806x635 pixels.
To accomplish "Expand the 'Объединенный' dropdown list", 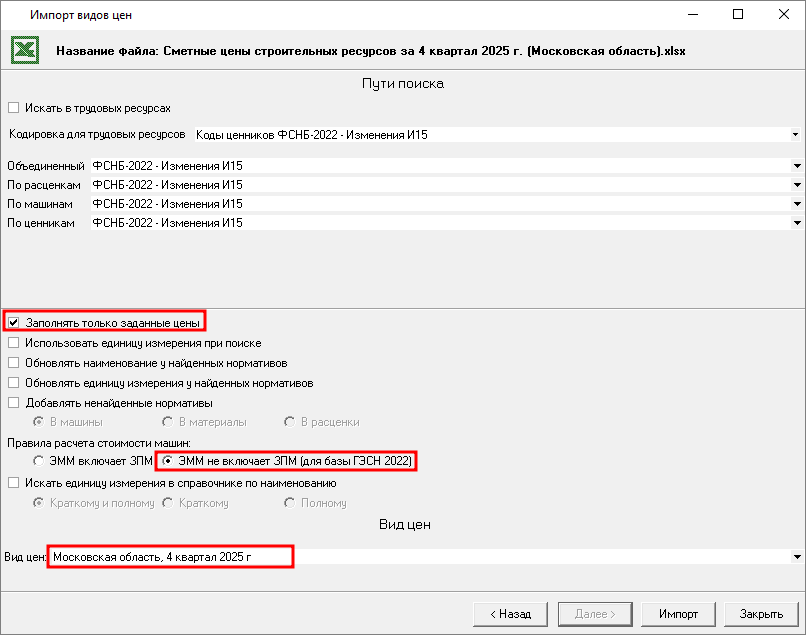I will click(797, 166).
